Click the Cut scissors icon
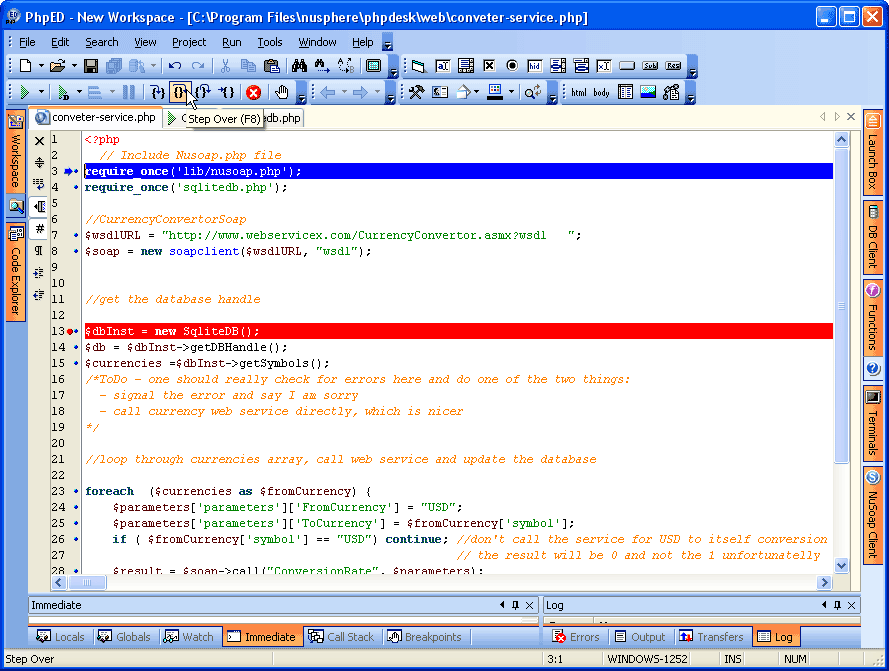 226,66
